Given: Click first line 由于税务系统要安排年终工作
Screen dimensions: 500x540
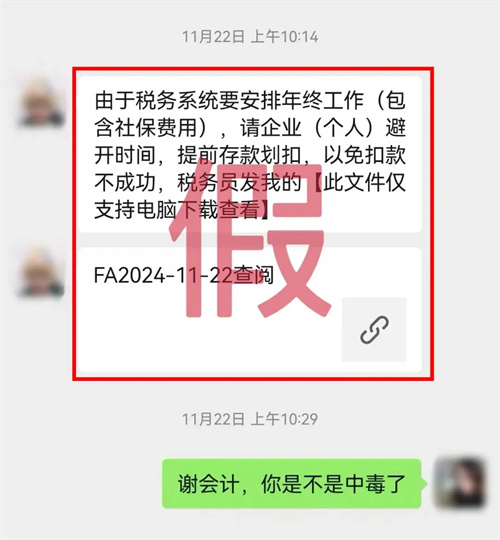Looking at the screenshot, I should coord(229,101).
